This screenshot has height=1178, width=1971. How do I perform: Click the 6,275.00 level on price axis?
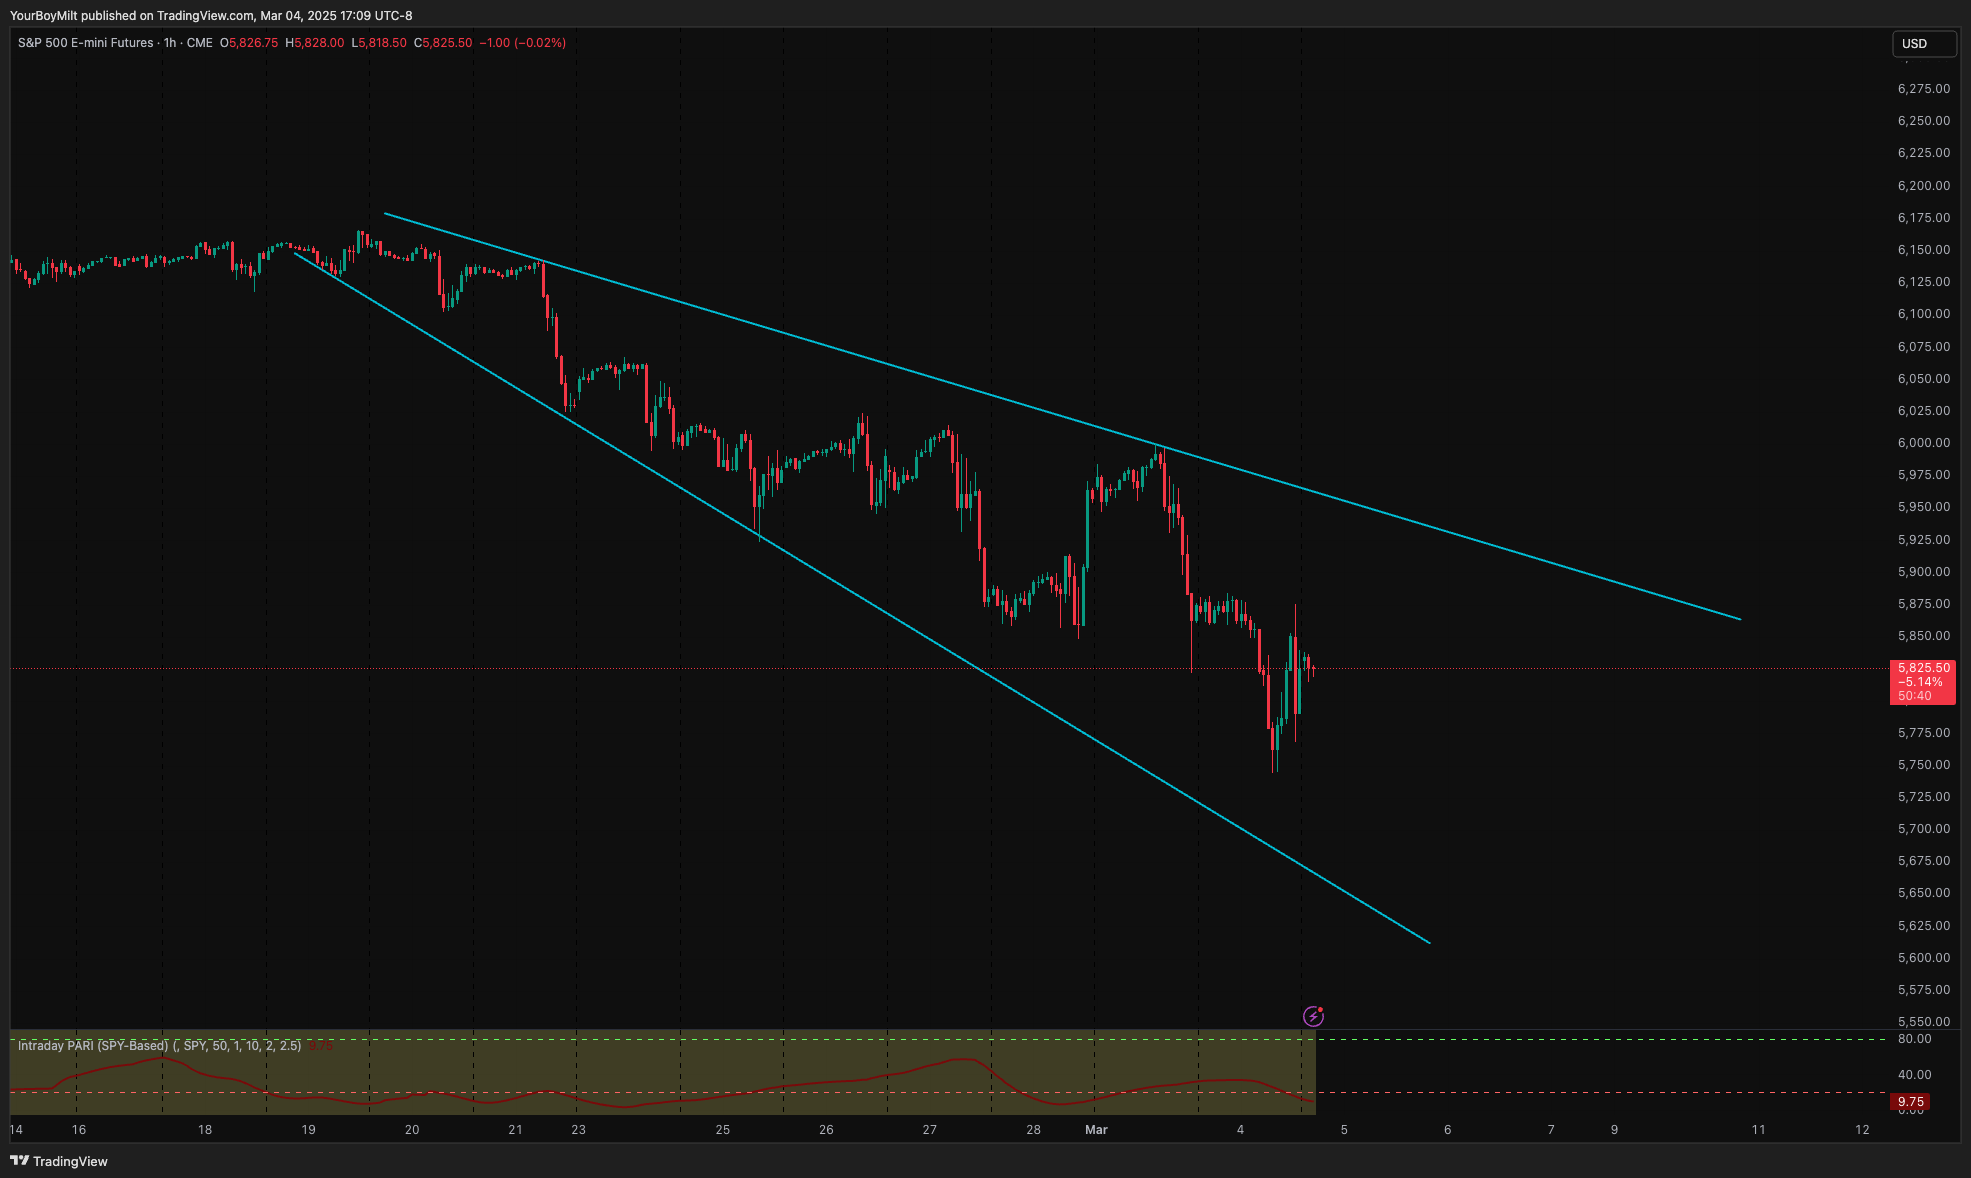[x=1923, y=89]
